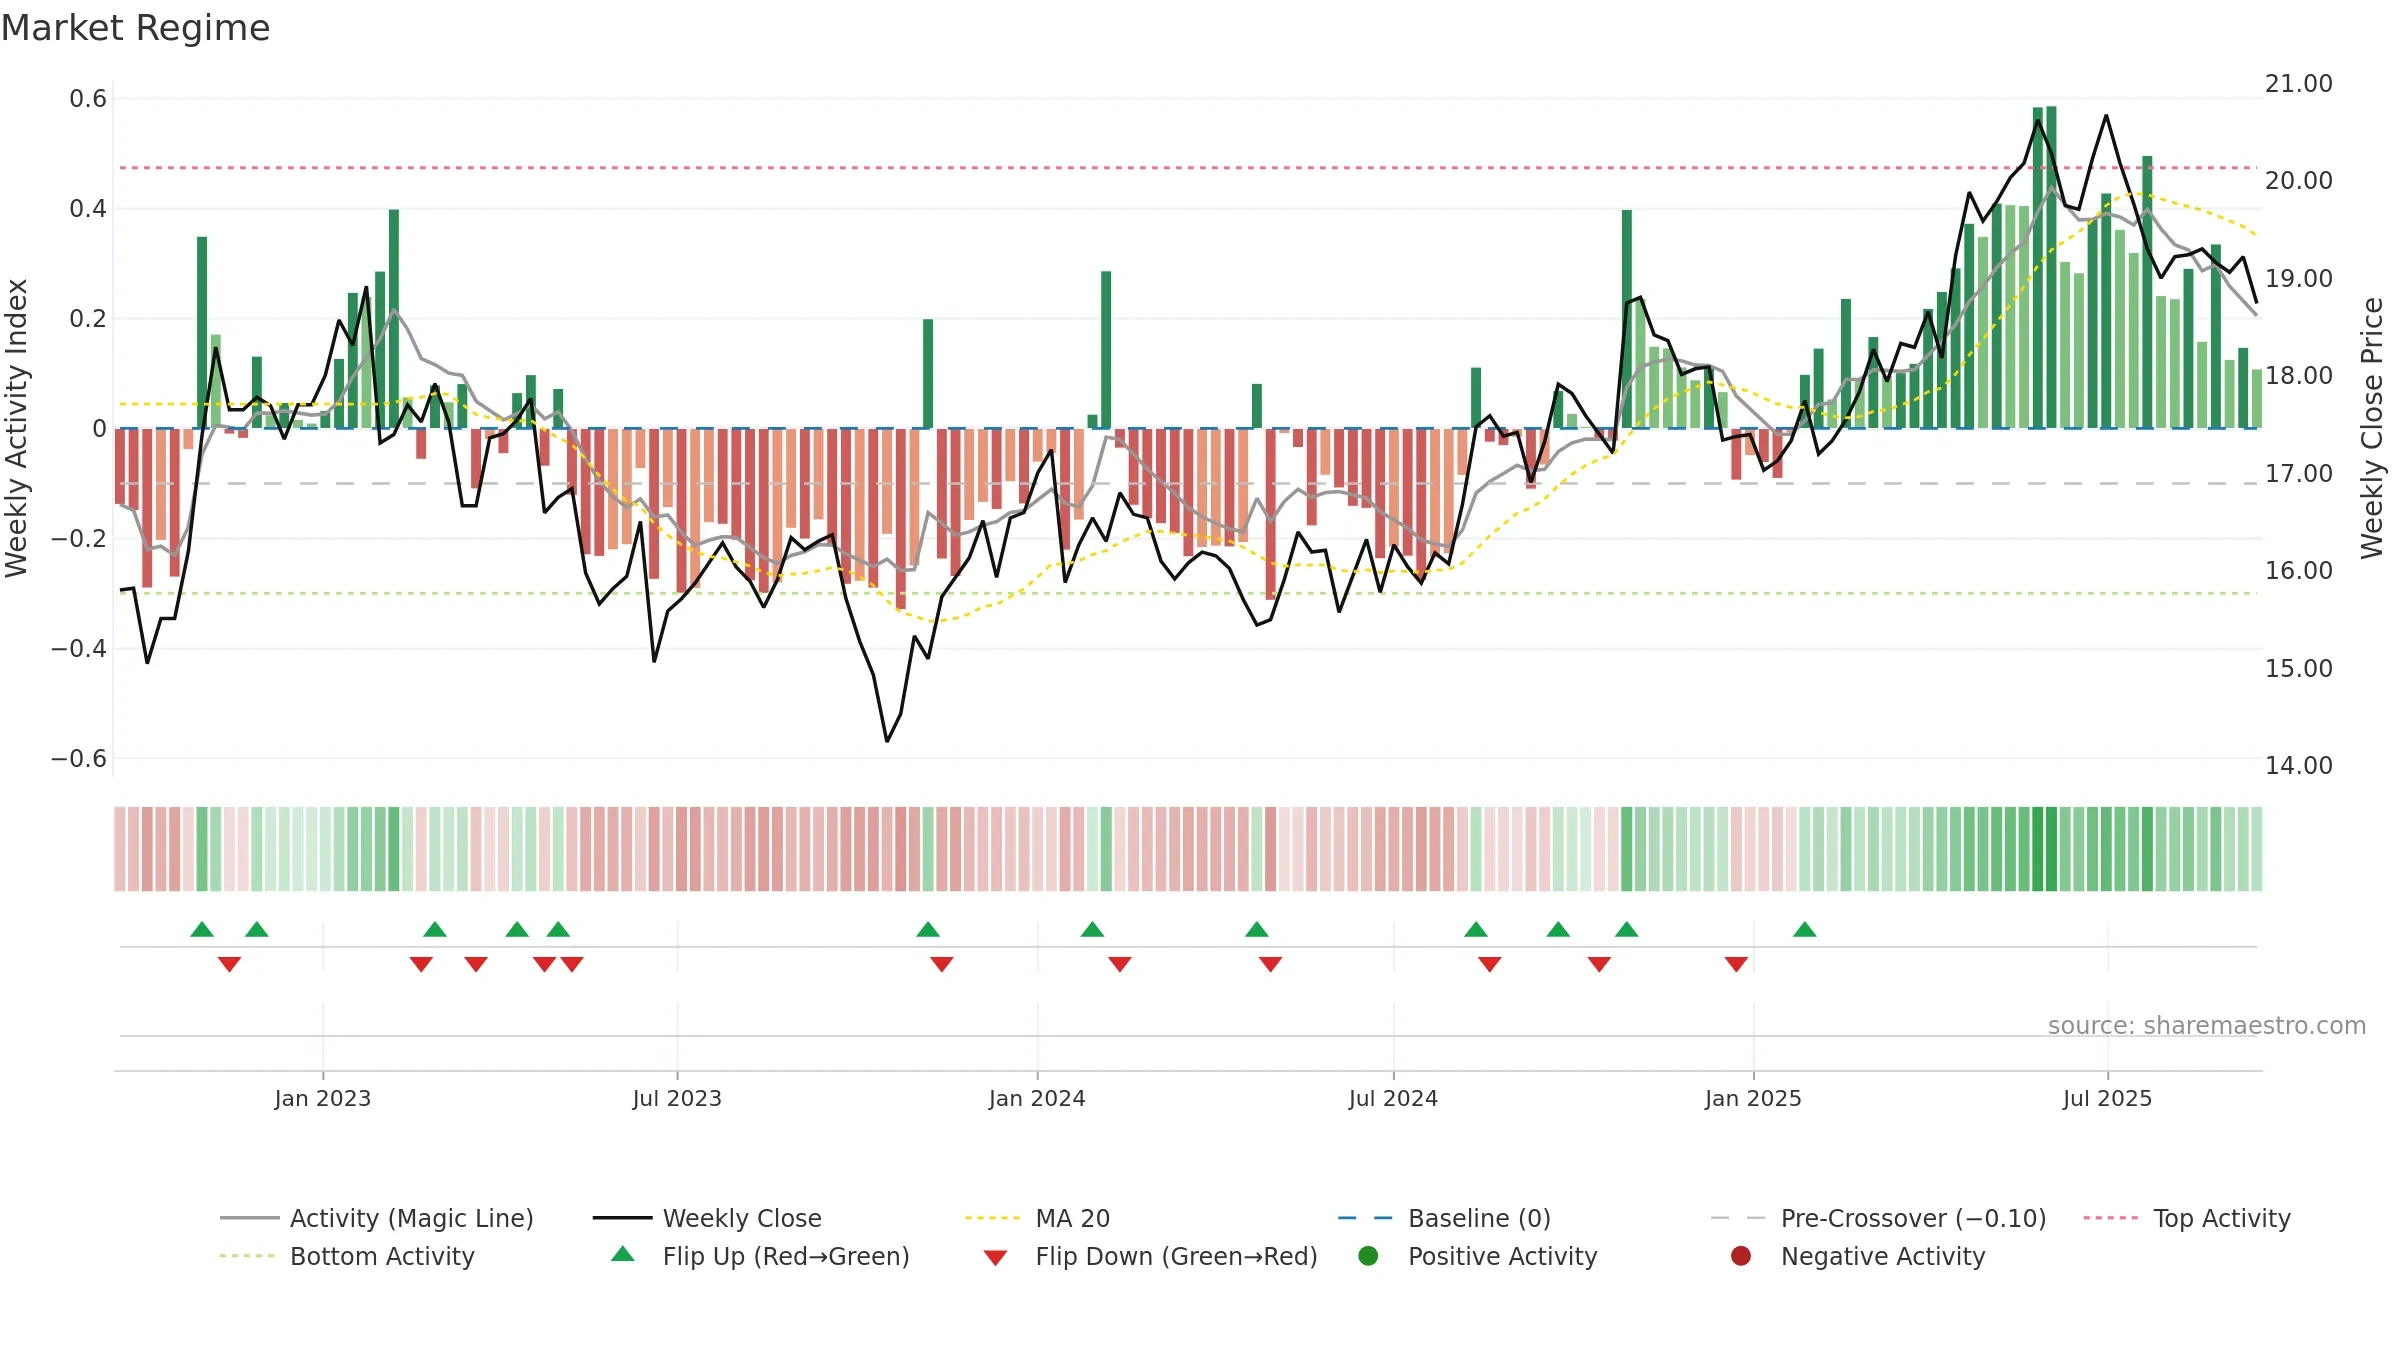Click the Jul 2023 x-axis label
The height and width of the screenshot is (1350, 2400).
pos(677,1098)
